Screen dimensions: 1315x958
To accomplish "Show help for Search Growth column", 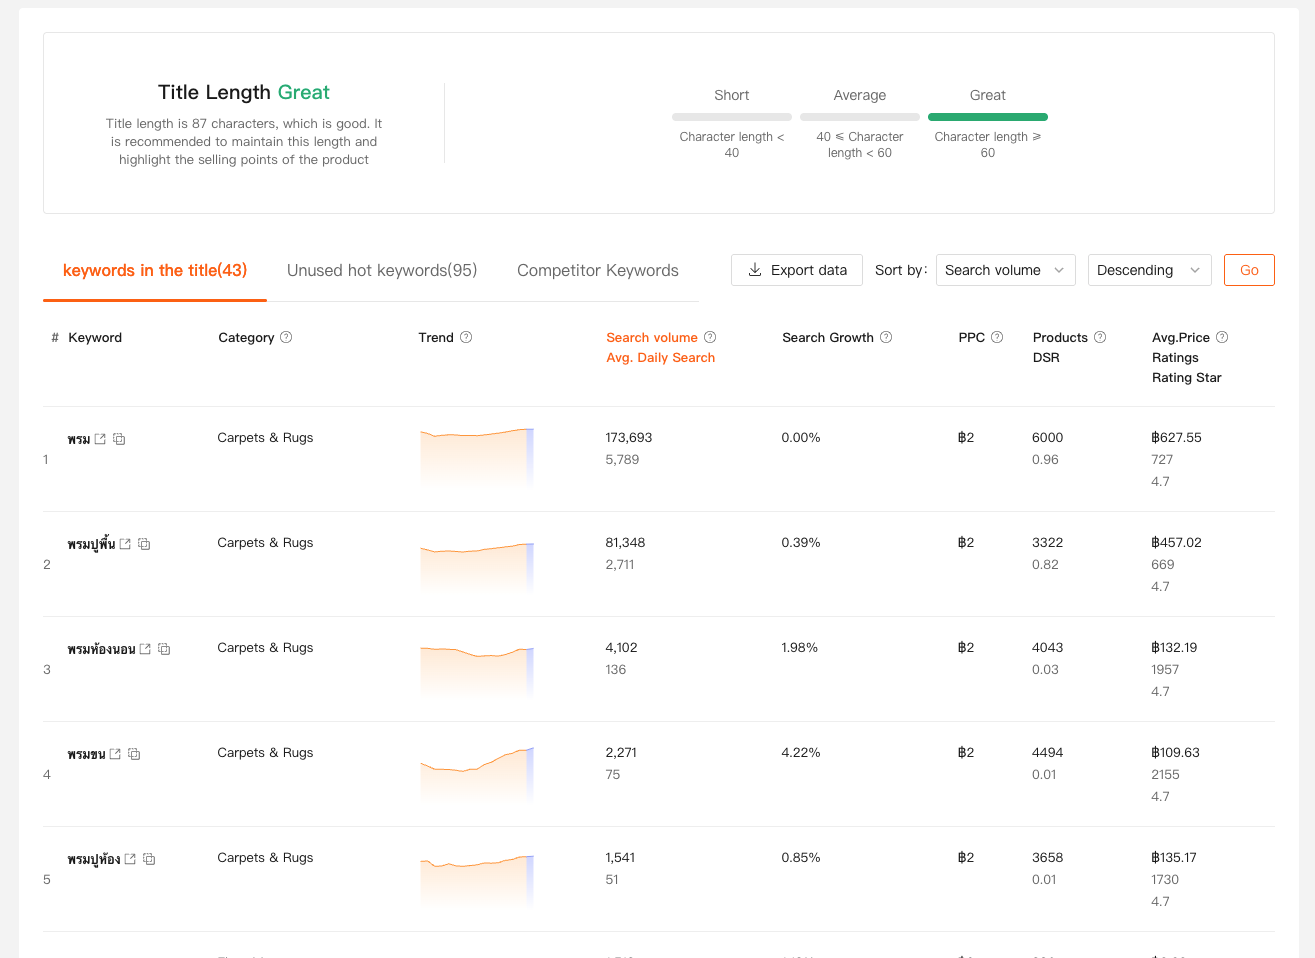I will click(886, 337).
